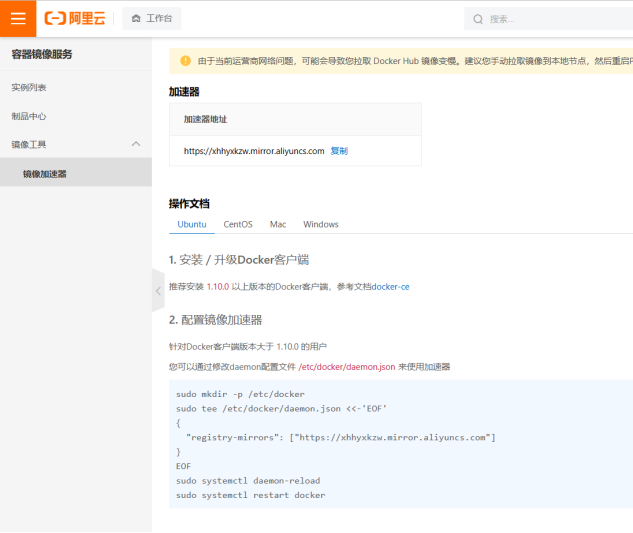
Task: Click the chevron next to 镜像工具
Action: 136,144
